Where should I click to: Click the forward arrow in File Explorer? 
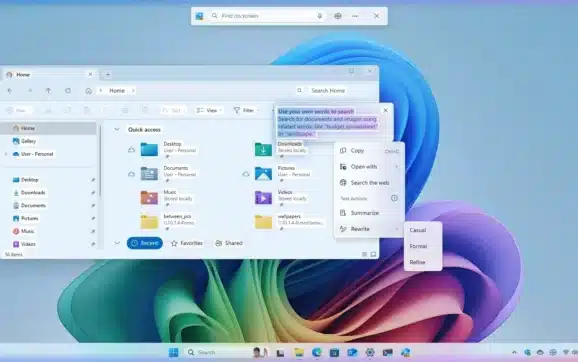tap(30, 90)
